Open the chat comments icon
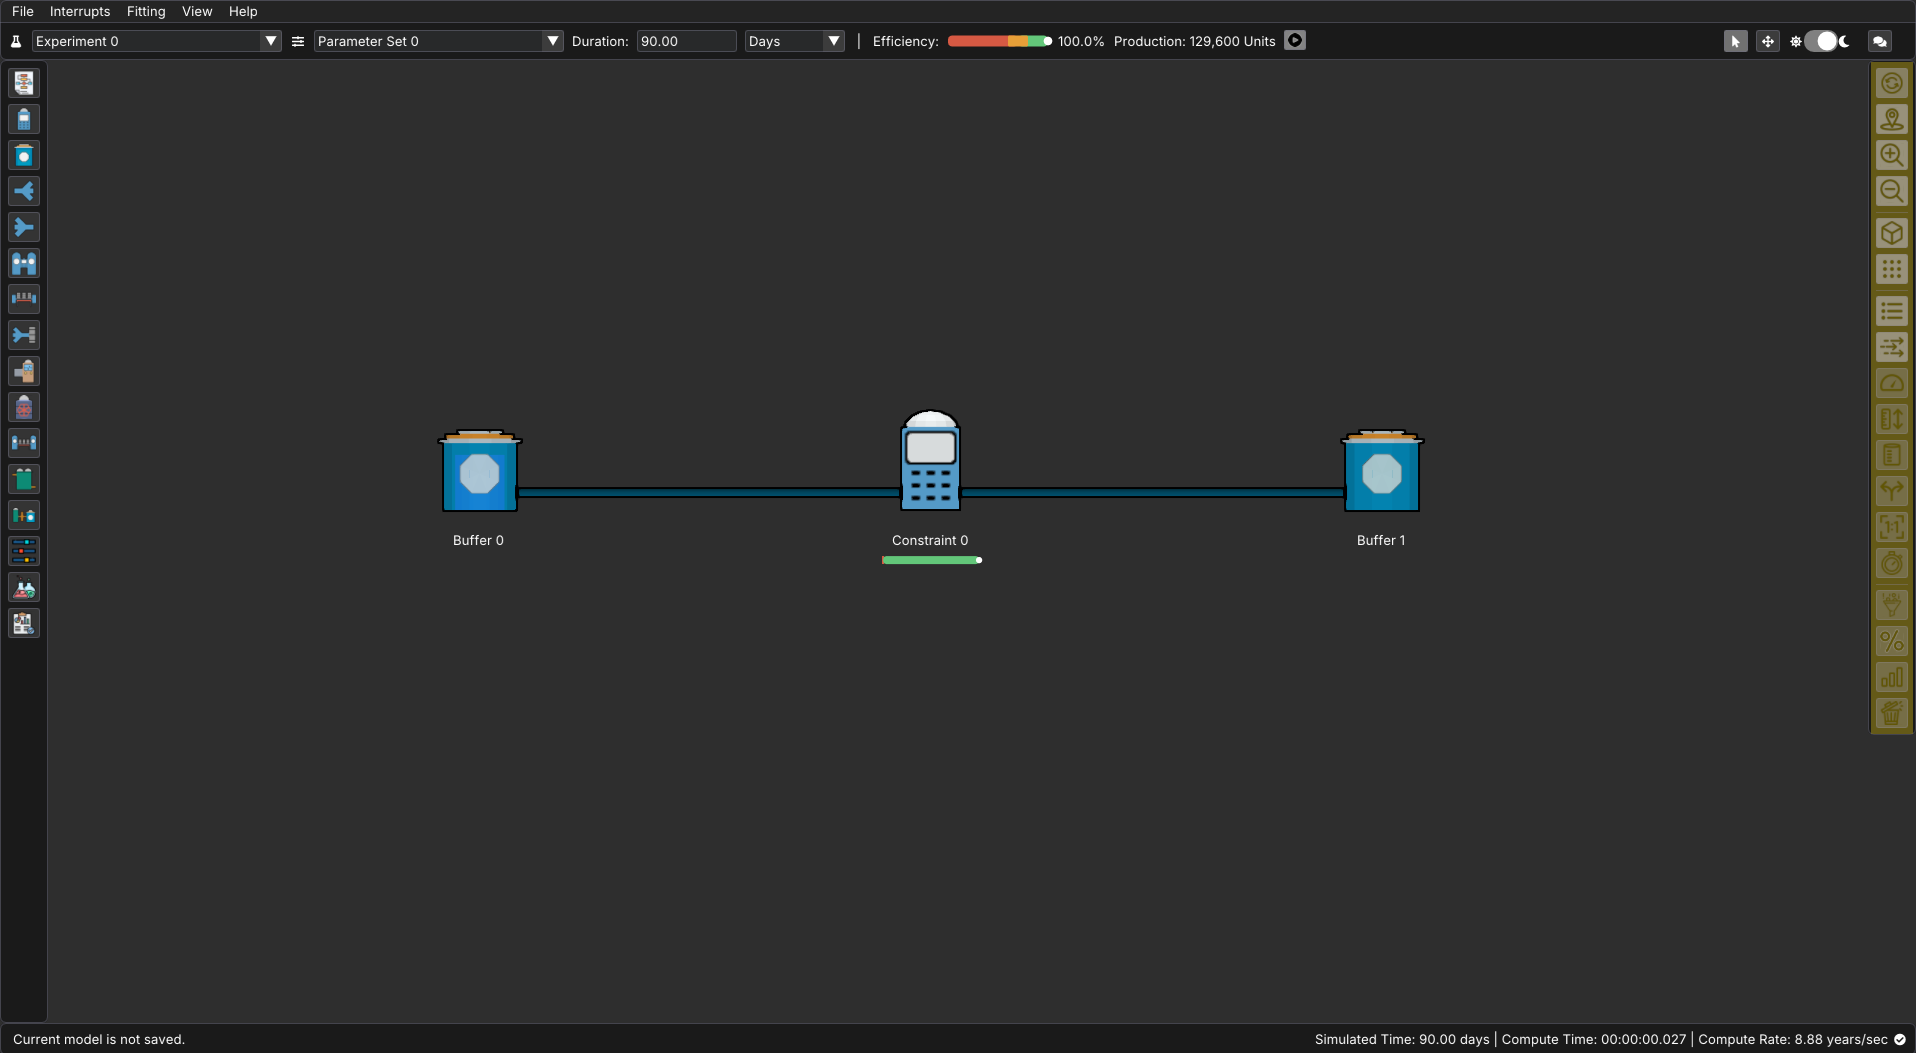The width and height of the screenshot is (1916, 1053). coord(1880,41)
